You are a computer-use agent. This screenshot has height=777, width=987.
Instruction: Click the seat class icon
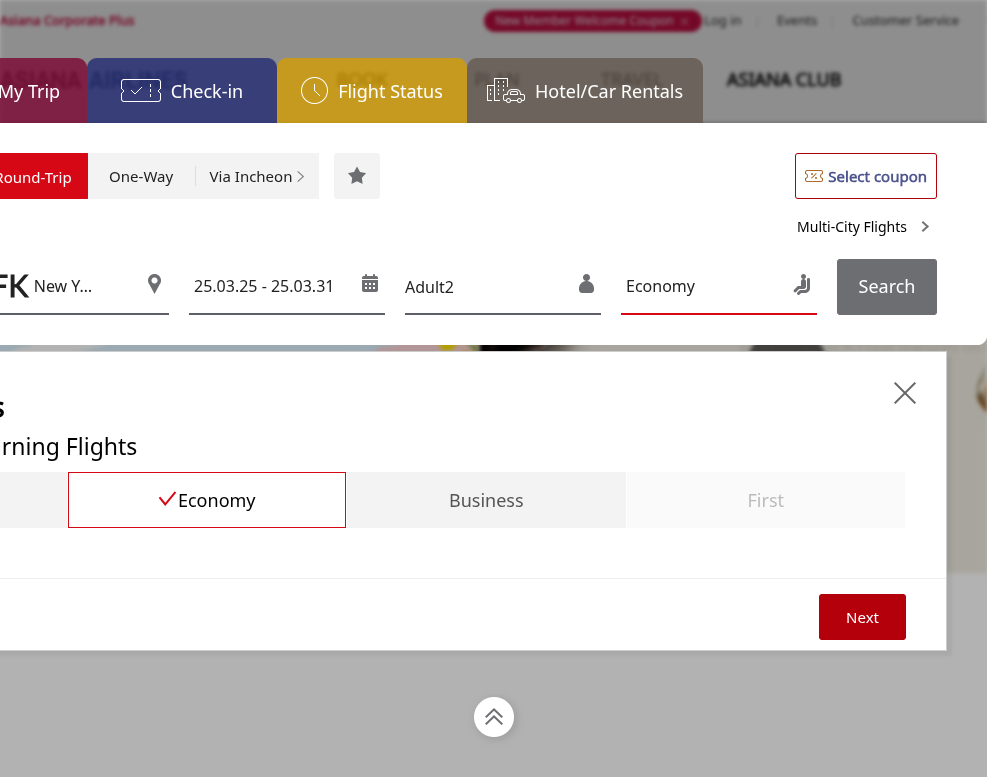[802, 285]
